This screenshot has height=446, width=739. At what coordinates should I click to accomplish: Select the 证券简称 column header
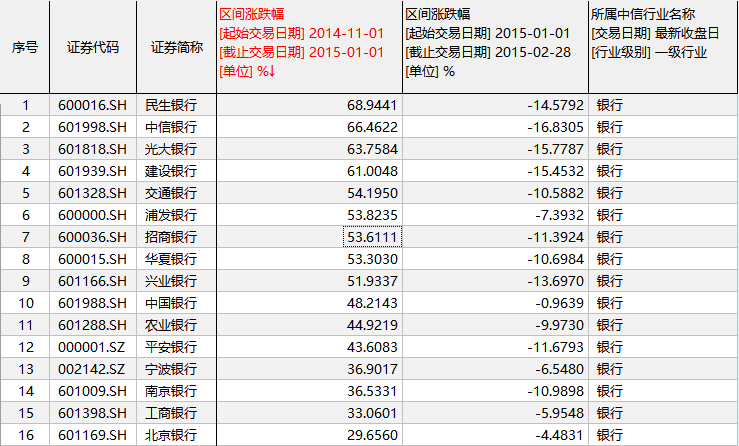click(x=177, y=47)
